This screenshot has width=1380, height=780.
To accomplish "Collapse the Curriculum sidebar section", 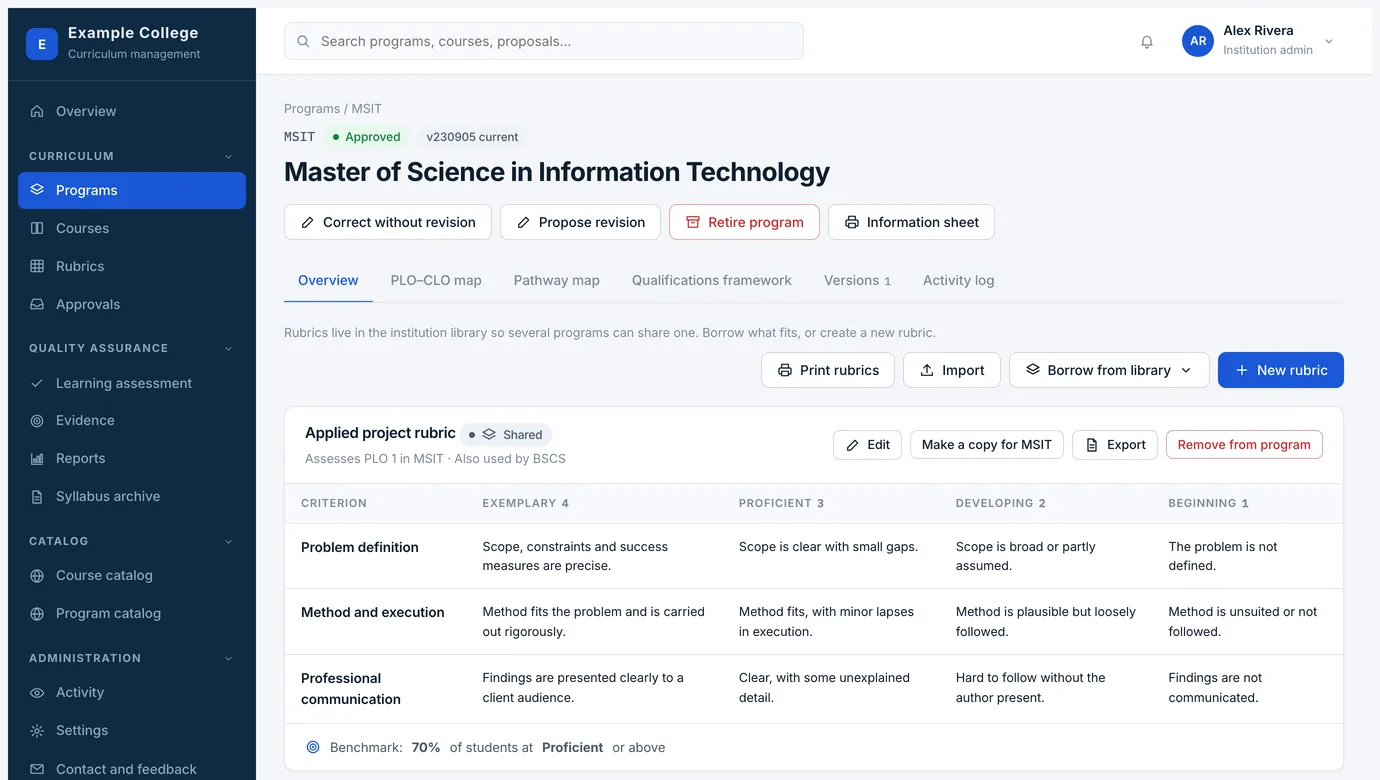I will (x=229, y=157).
